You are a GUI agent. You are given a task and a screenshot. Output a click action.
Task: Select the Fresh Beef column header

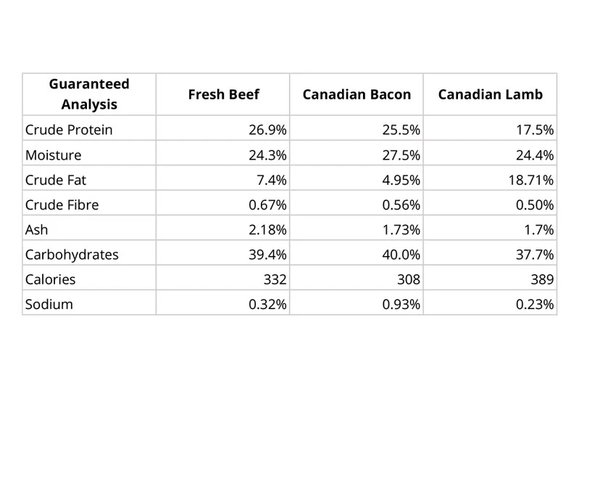click(223, 94)
